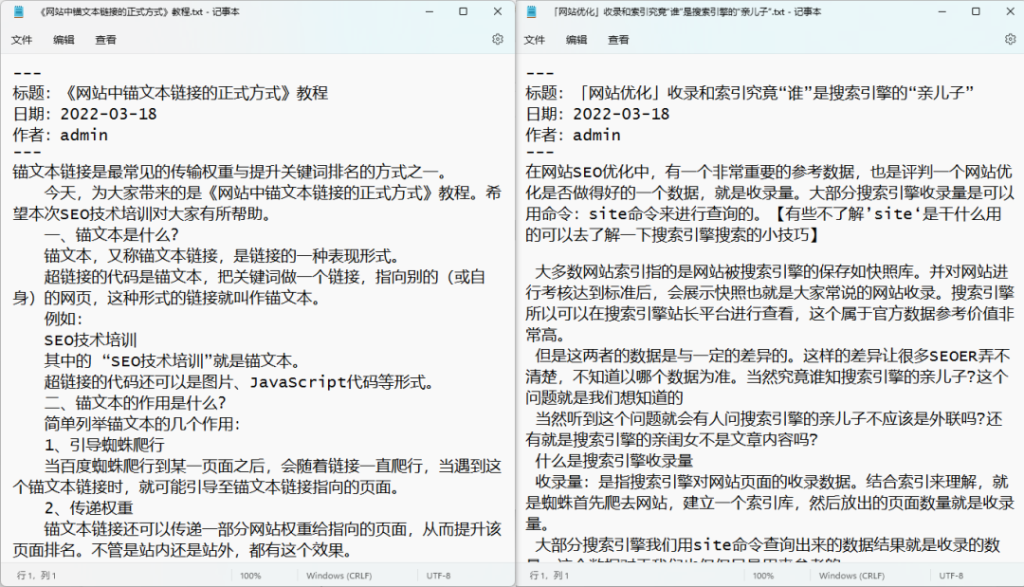Open settings in the 锚文本链接 Notepad window
This screenshot has width=1024, height=587.
497,39
